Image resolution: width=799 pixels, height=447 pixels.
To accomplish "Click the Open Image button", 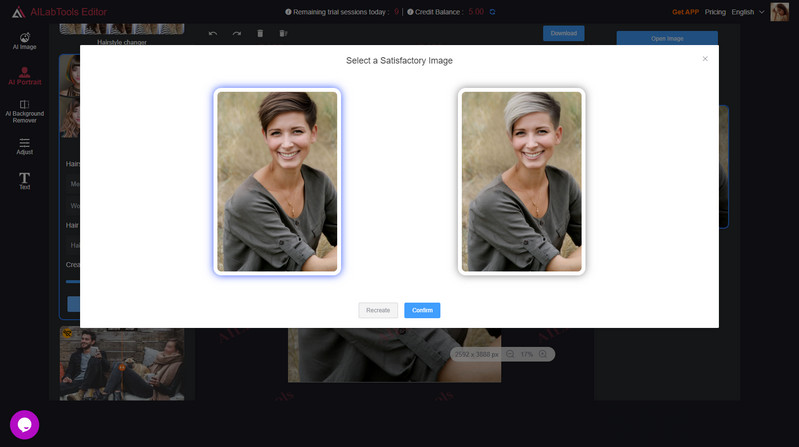I will pos(667,38).
